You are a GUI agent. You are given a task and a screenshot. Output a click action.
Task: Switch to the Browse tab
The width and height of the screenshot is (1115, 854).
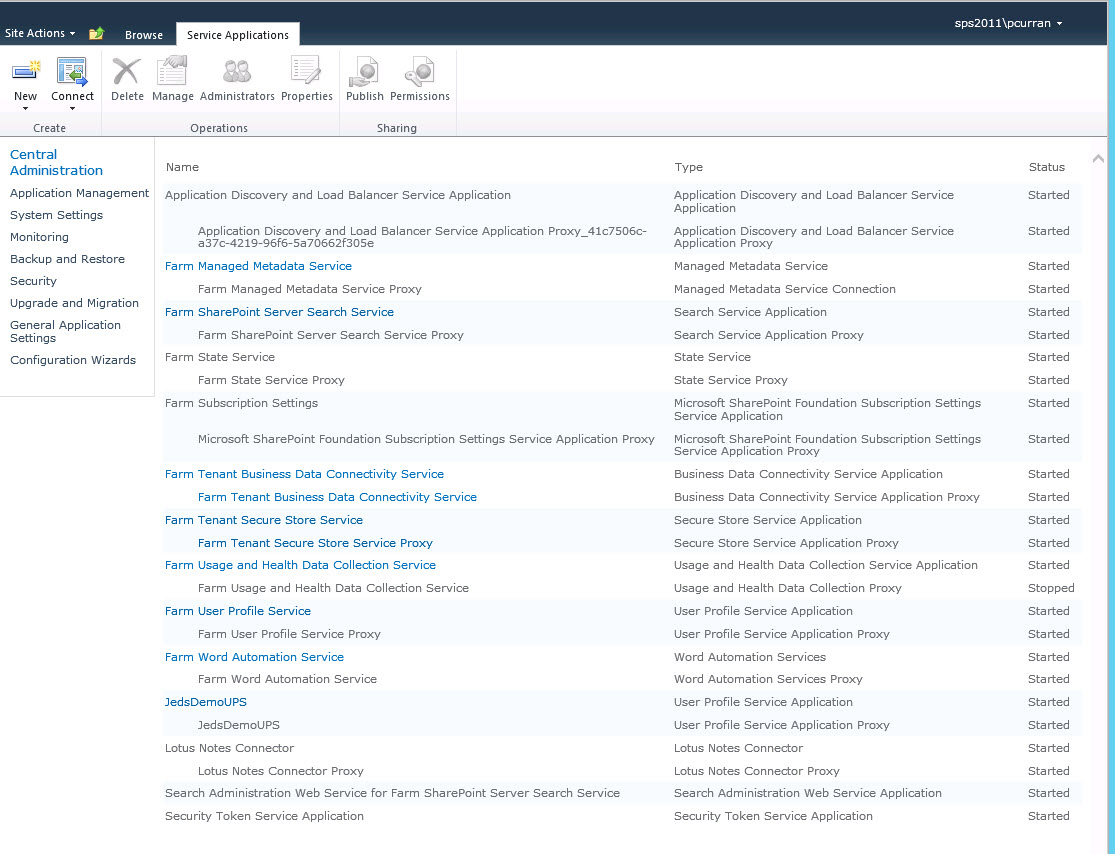coord(143,34)
